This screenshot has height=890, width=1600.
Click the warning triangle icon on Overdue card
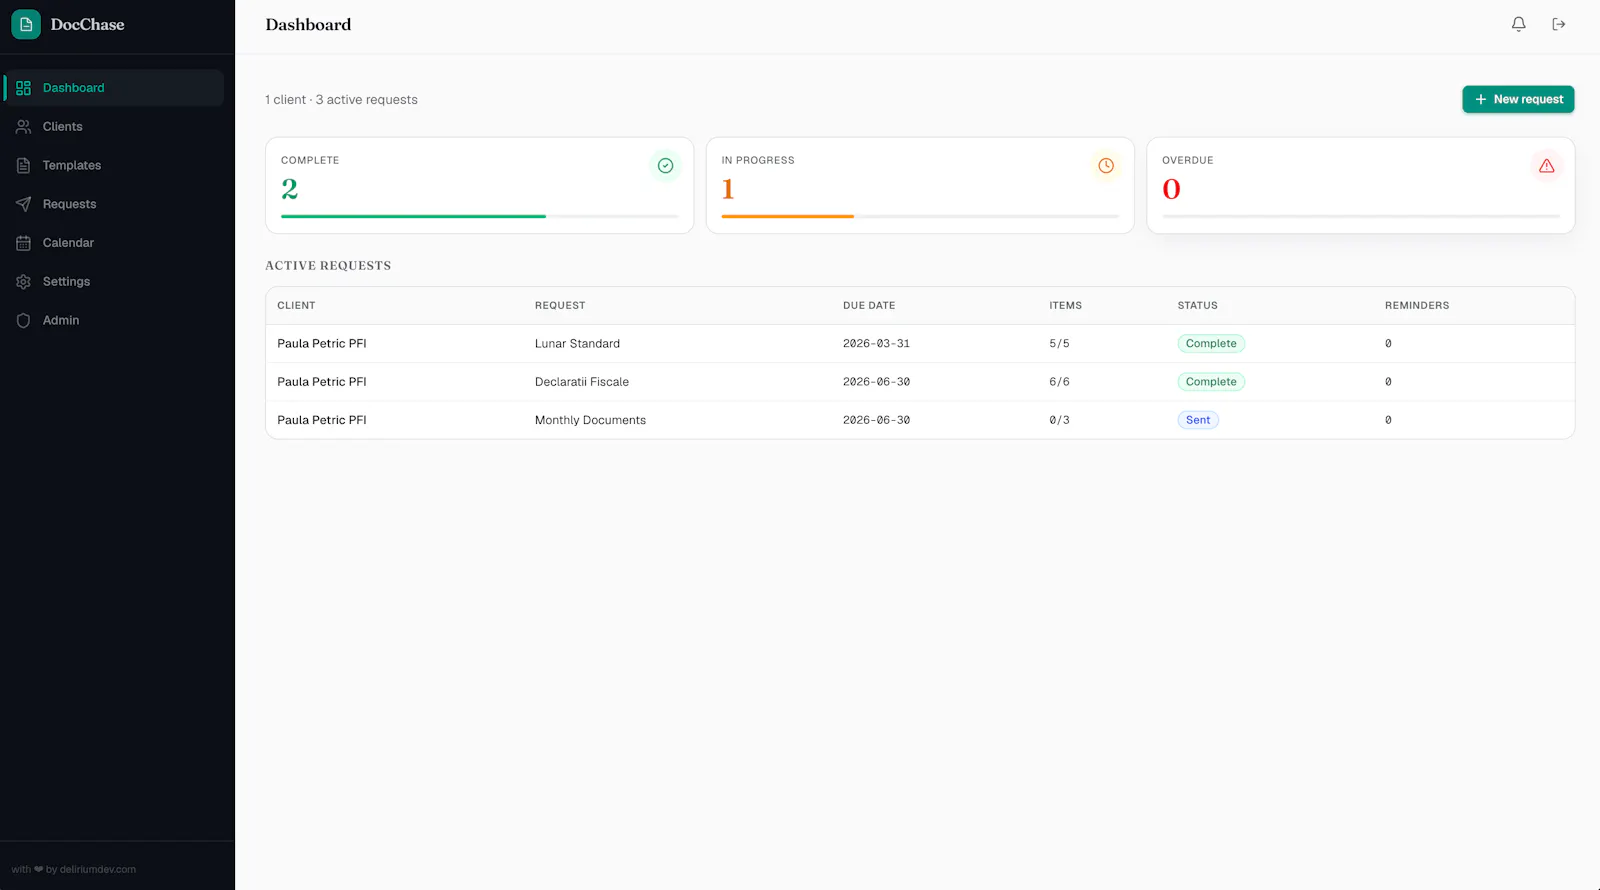coord(1547,166)
